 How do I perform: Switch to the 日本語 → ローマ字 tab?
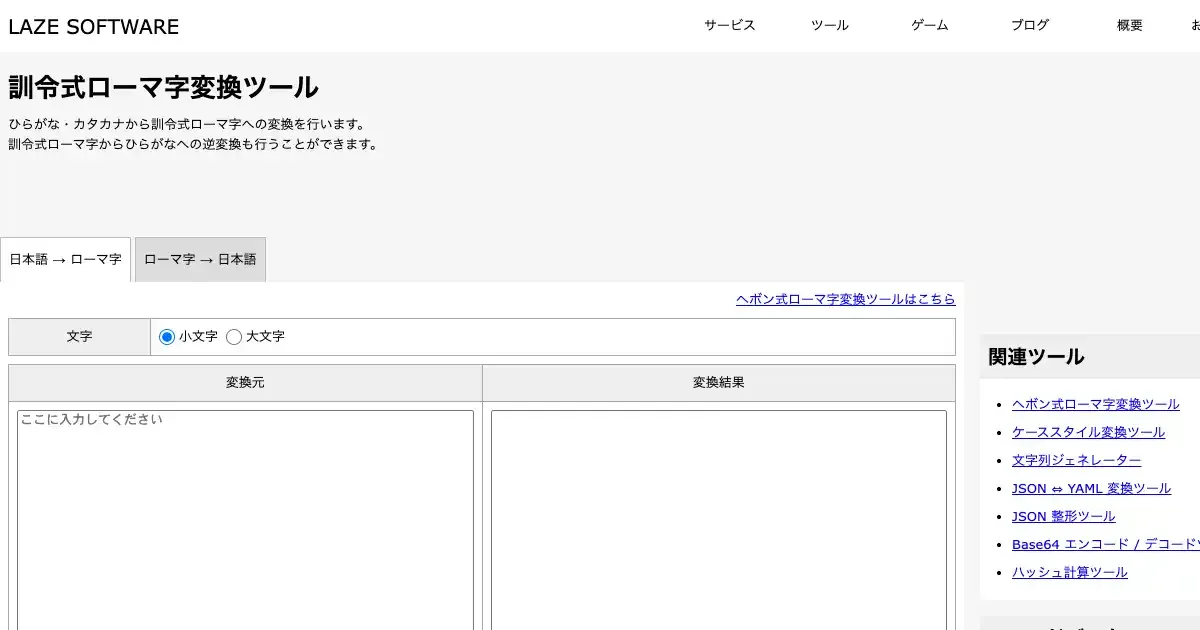66,260
